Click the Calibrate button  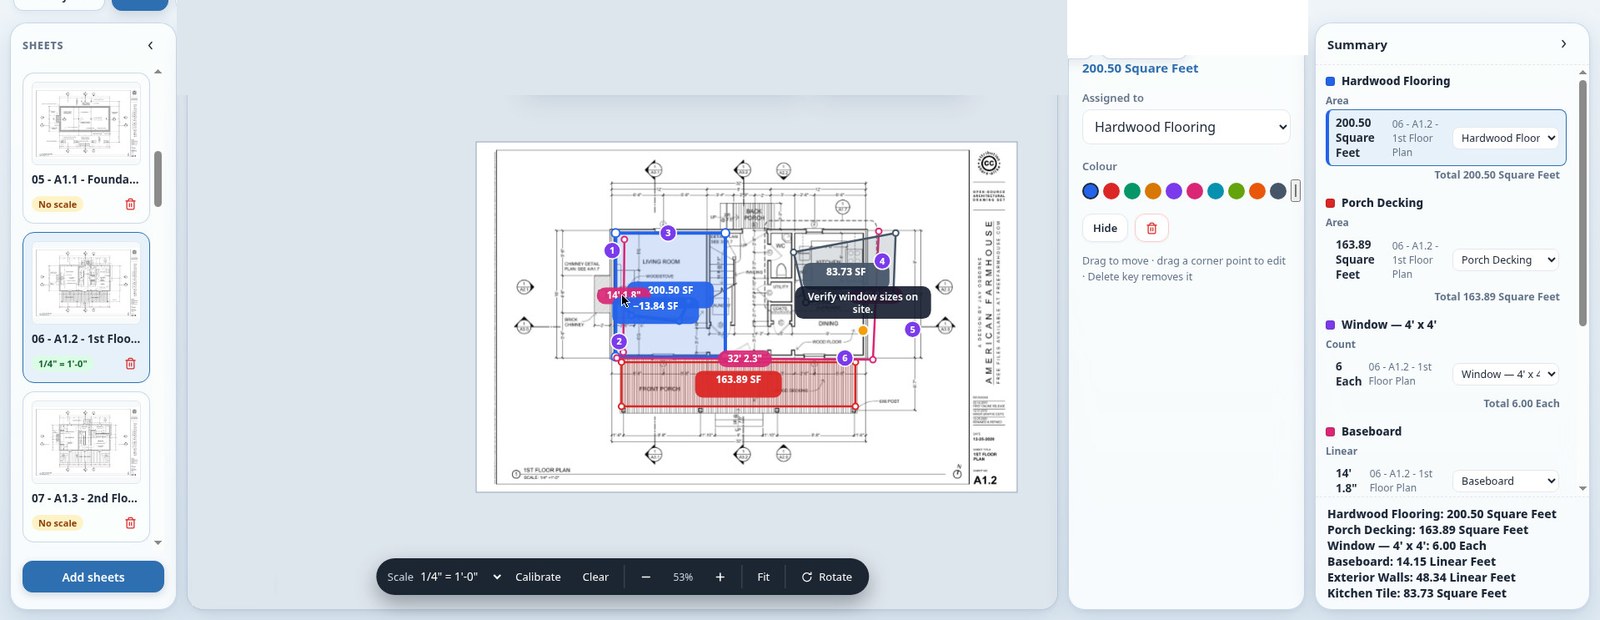pos(538,577)
